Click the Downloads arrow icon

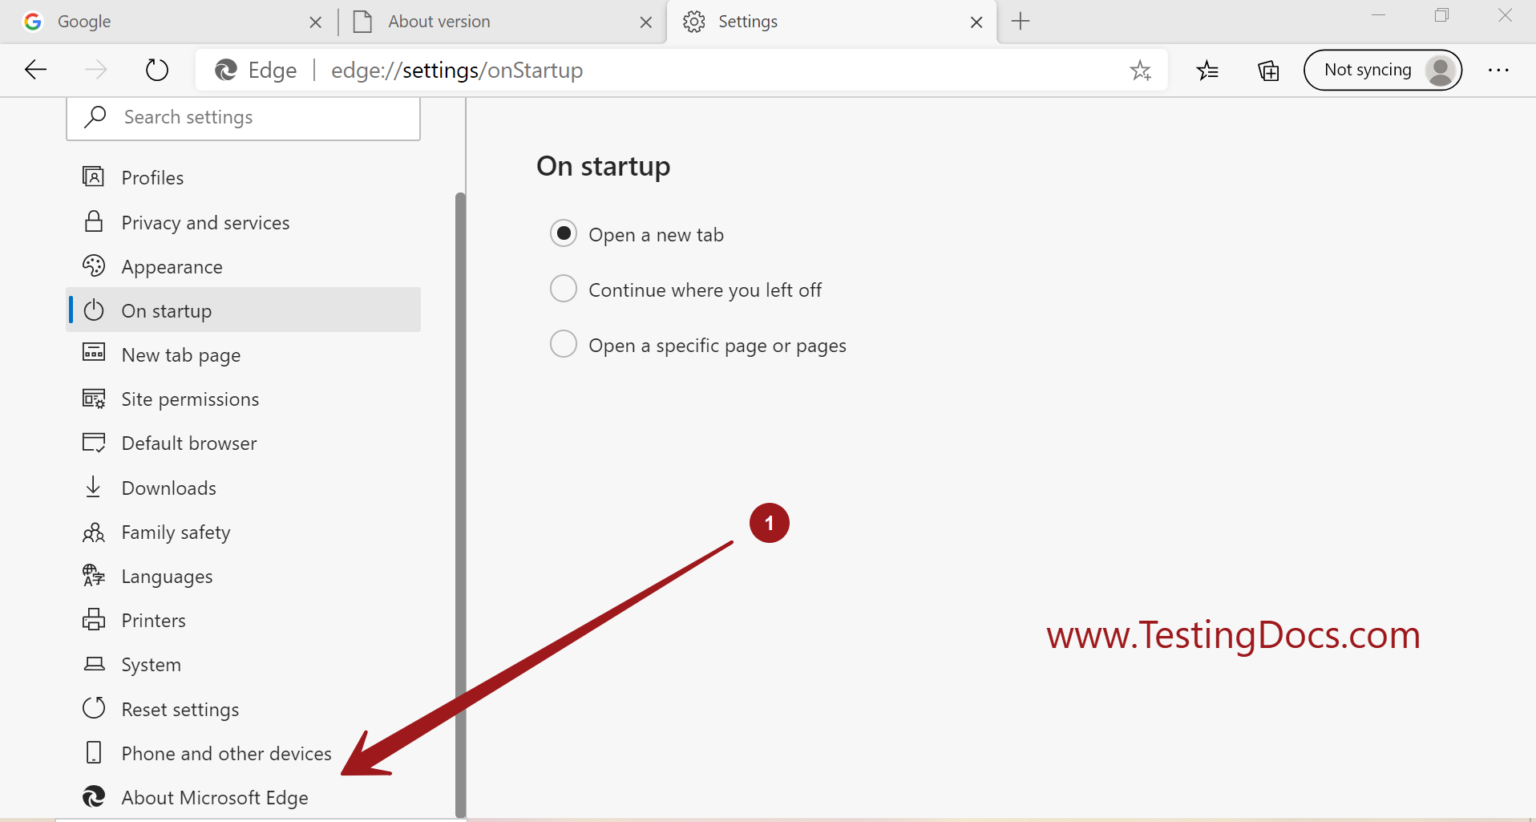(94, 487)
